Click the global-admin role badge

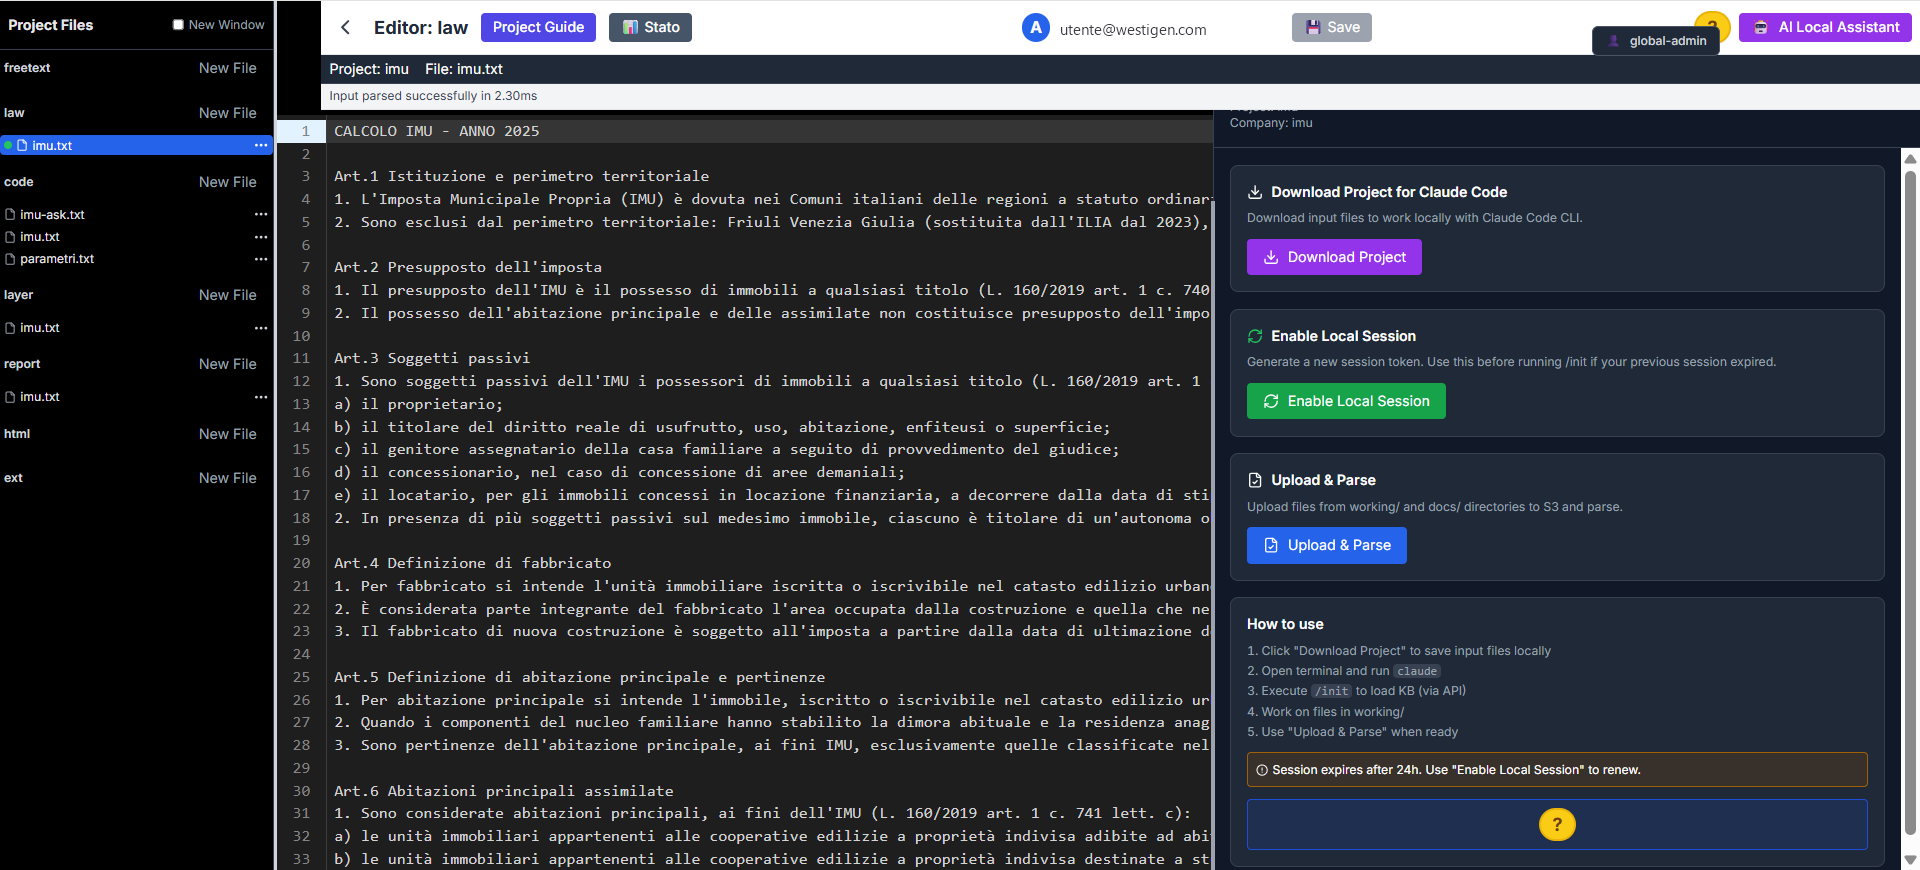pos(1656,41)
